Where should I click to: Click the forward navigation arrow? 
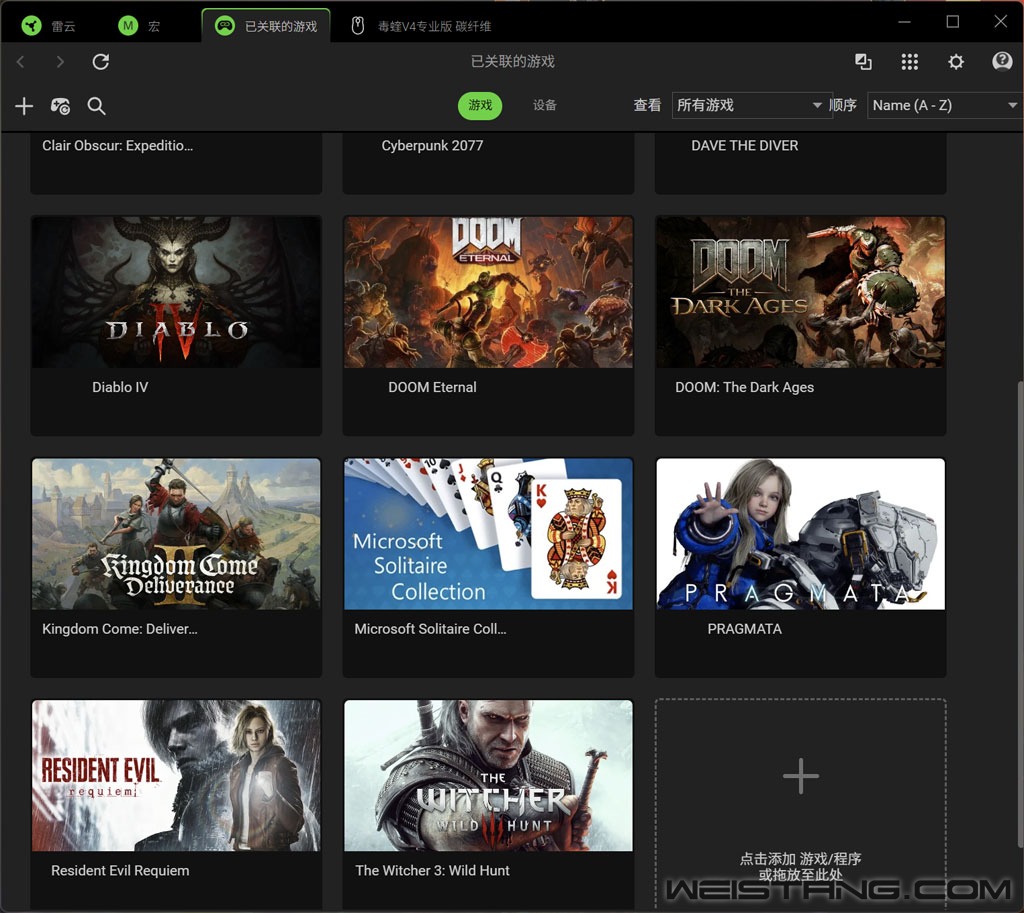[x=60, y=61]
